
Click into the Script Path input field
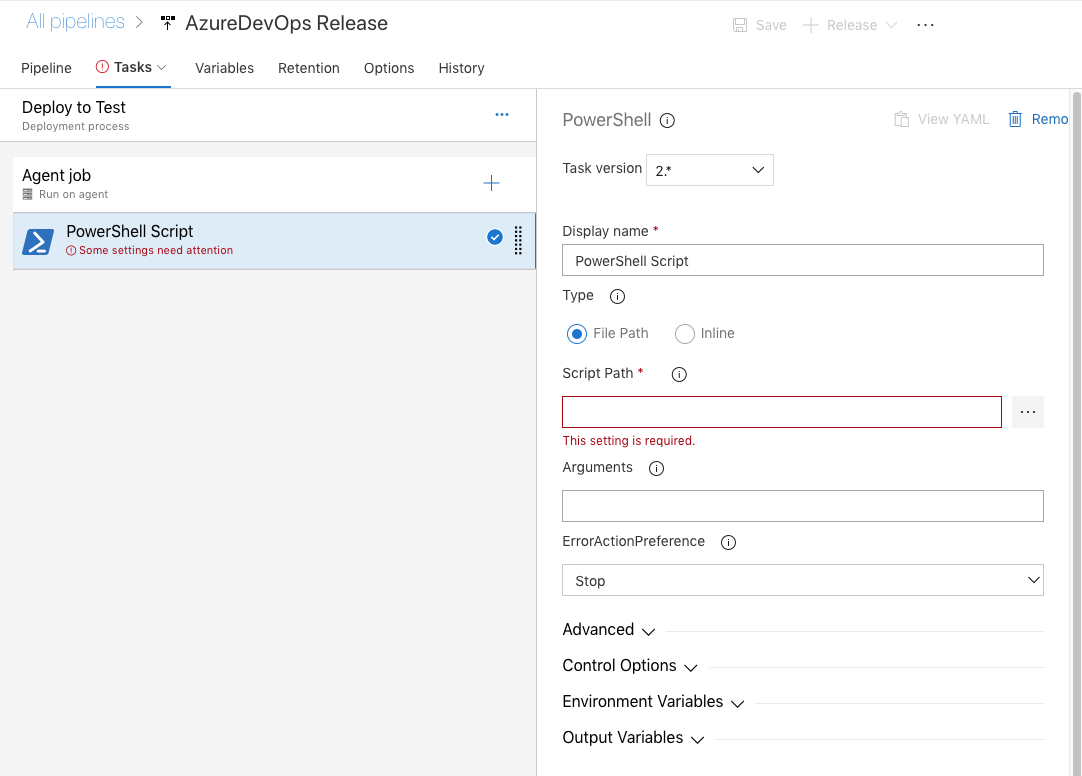[781, 412]
